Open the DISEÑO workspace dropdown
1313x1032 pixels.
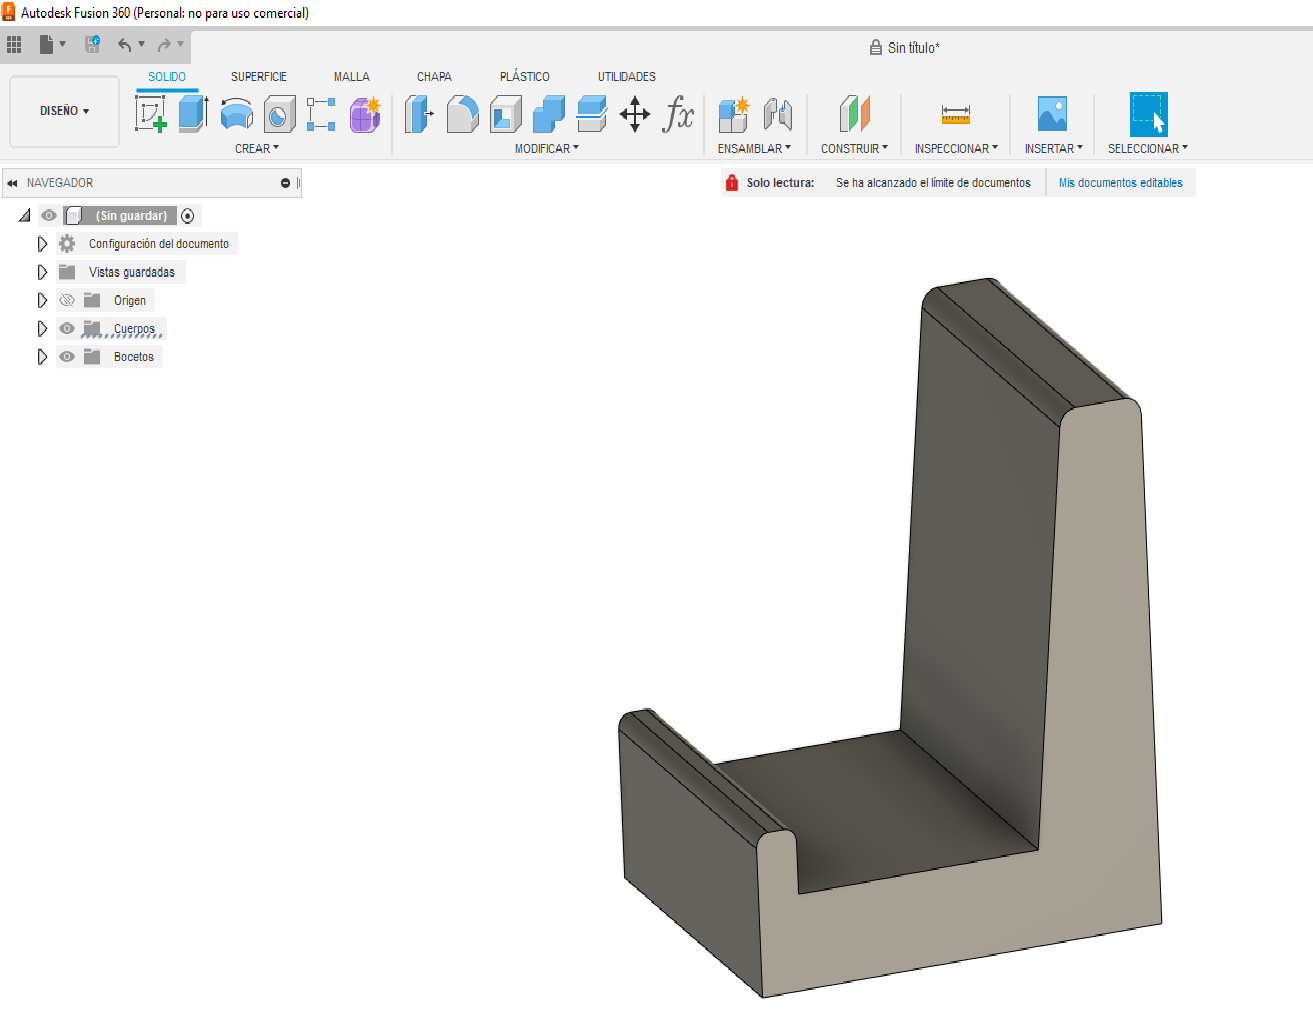(x=65, y=111)
